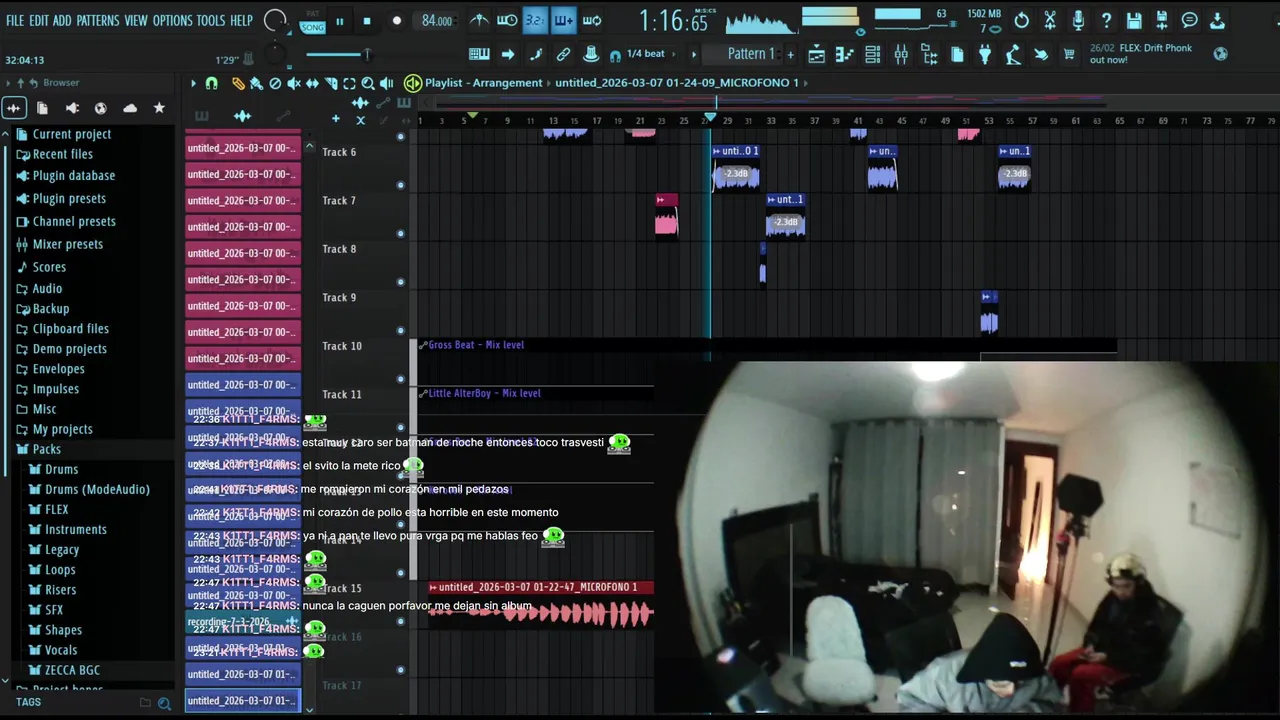Screen dimensions: 1280x720
Task: Add a new pattern with plus button
Action: pyautogui.click(x=790, y=54)
